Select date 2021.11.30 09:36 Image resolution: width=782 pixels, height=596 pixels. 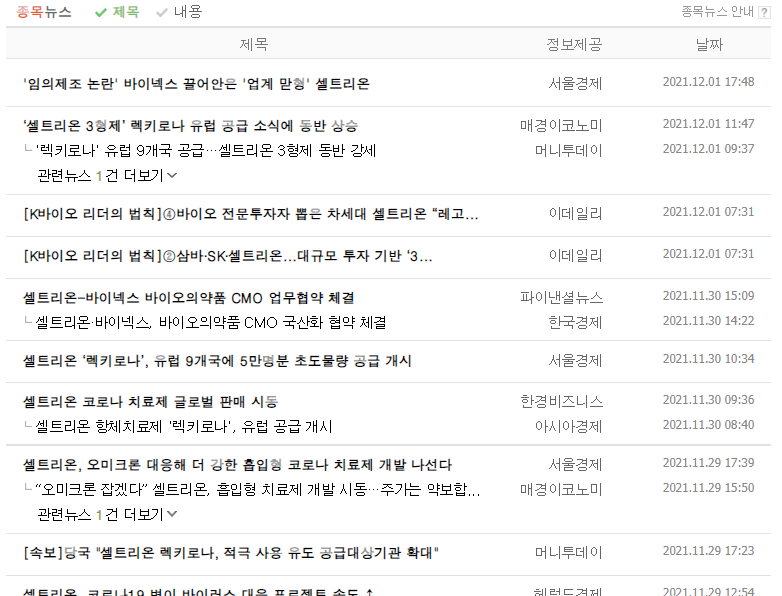(x=708, y=400)
